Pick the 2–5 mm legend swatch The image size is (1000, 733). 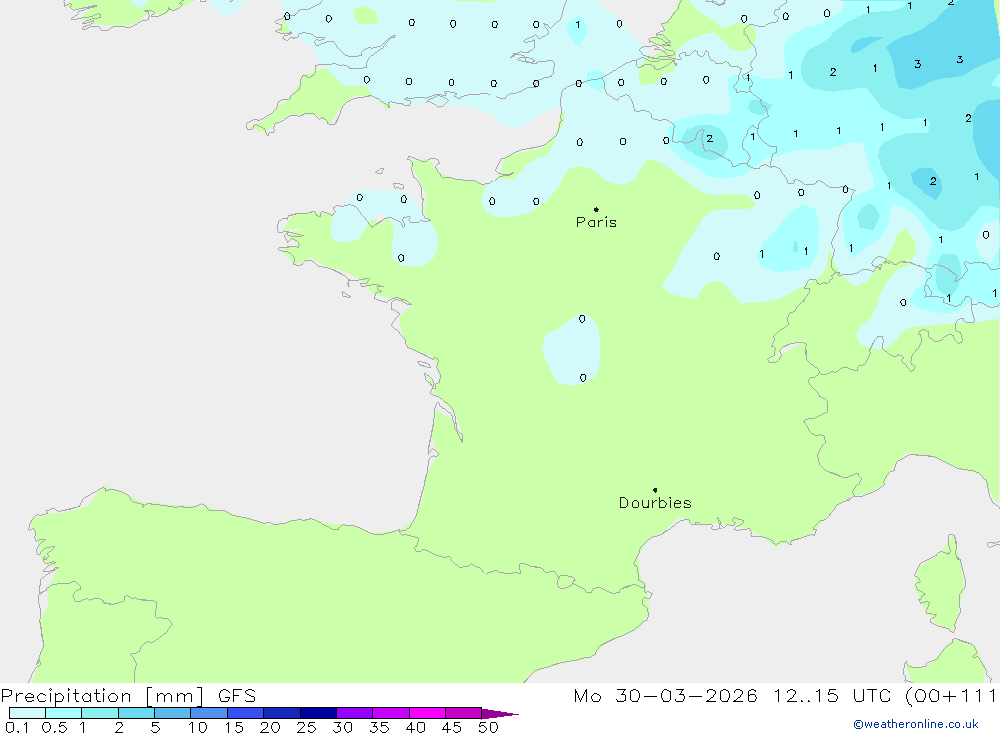(x=136, y=713)
